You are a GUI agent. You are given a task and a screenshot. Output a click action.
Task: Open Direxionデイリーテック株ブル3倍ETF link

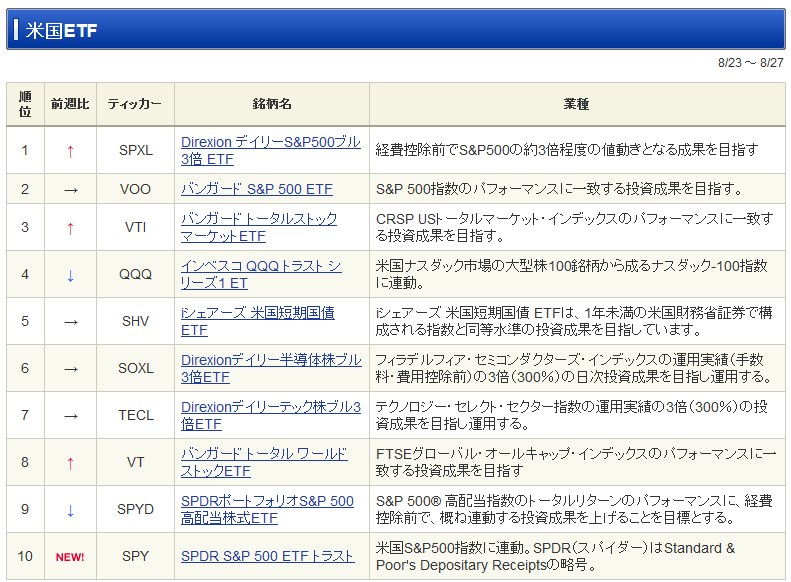[x=271, y=415]
